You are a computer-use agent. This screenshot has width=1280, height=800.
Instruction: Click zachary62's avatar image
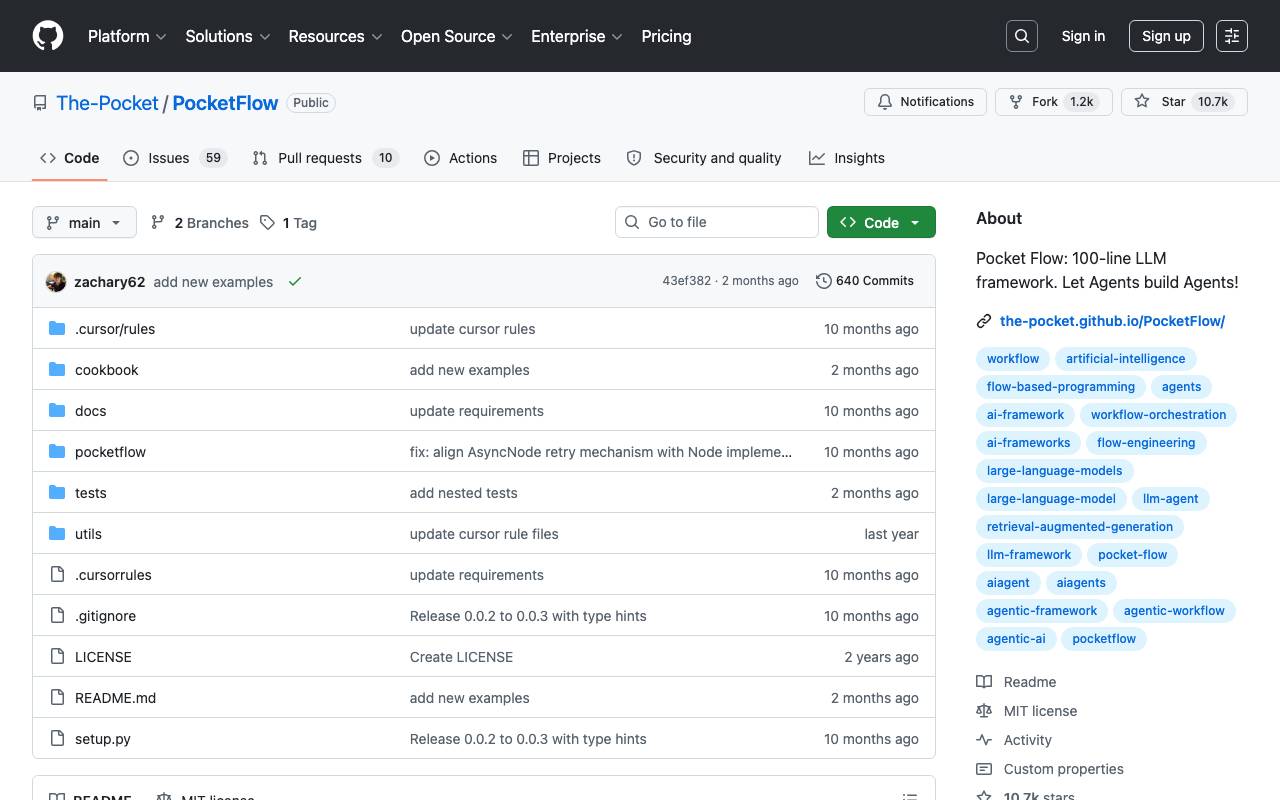click(x=56, y=282)
